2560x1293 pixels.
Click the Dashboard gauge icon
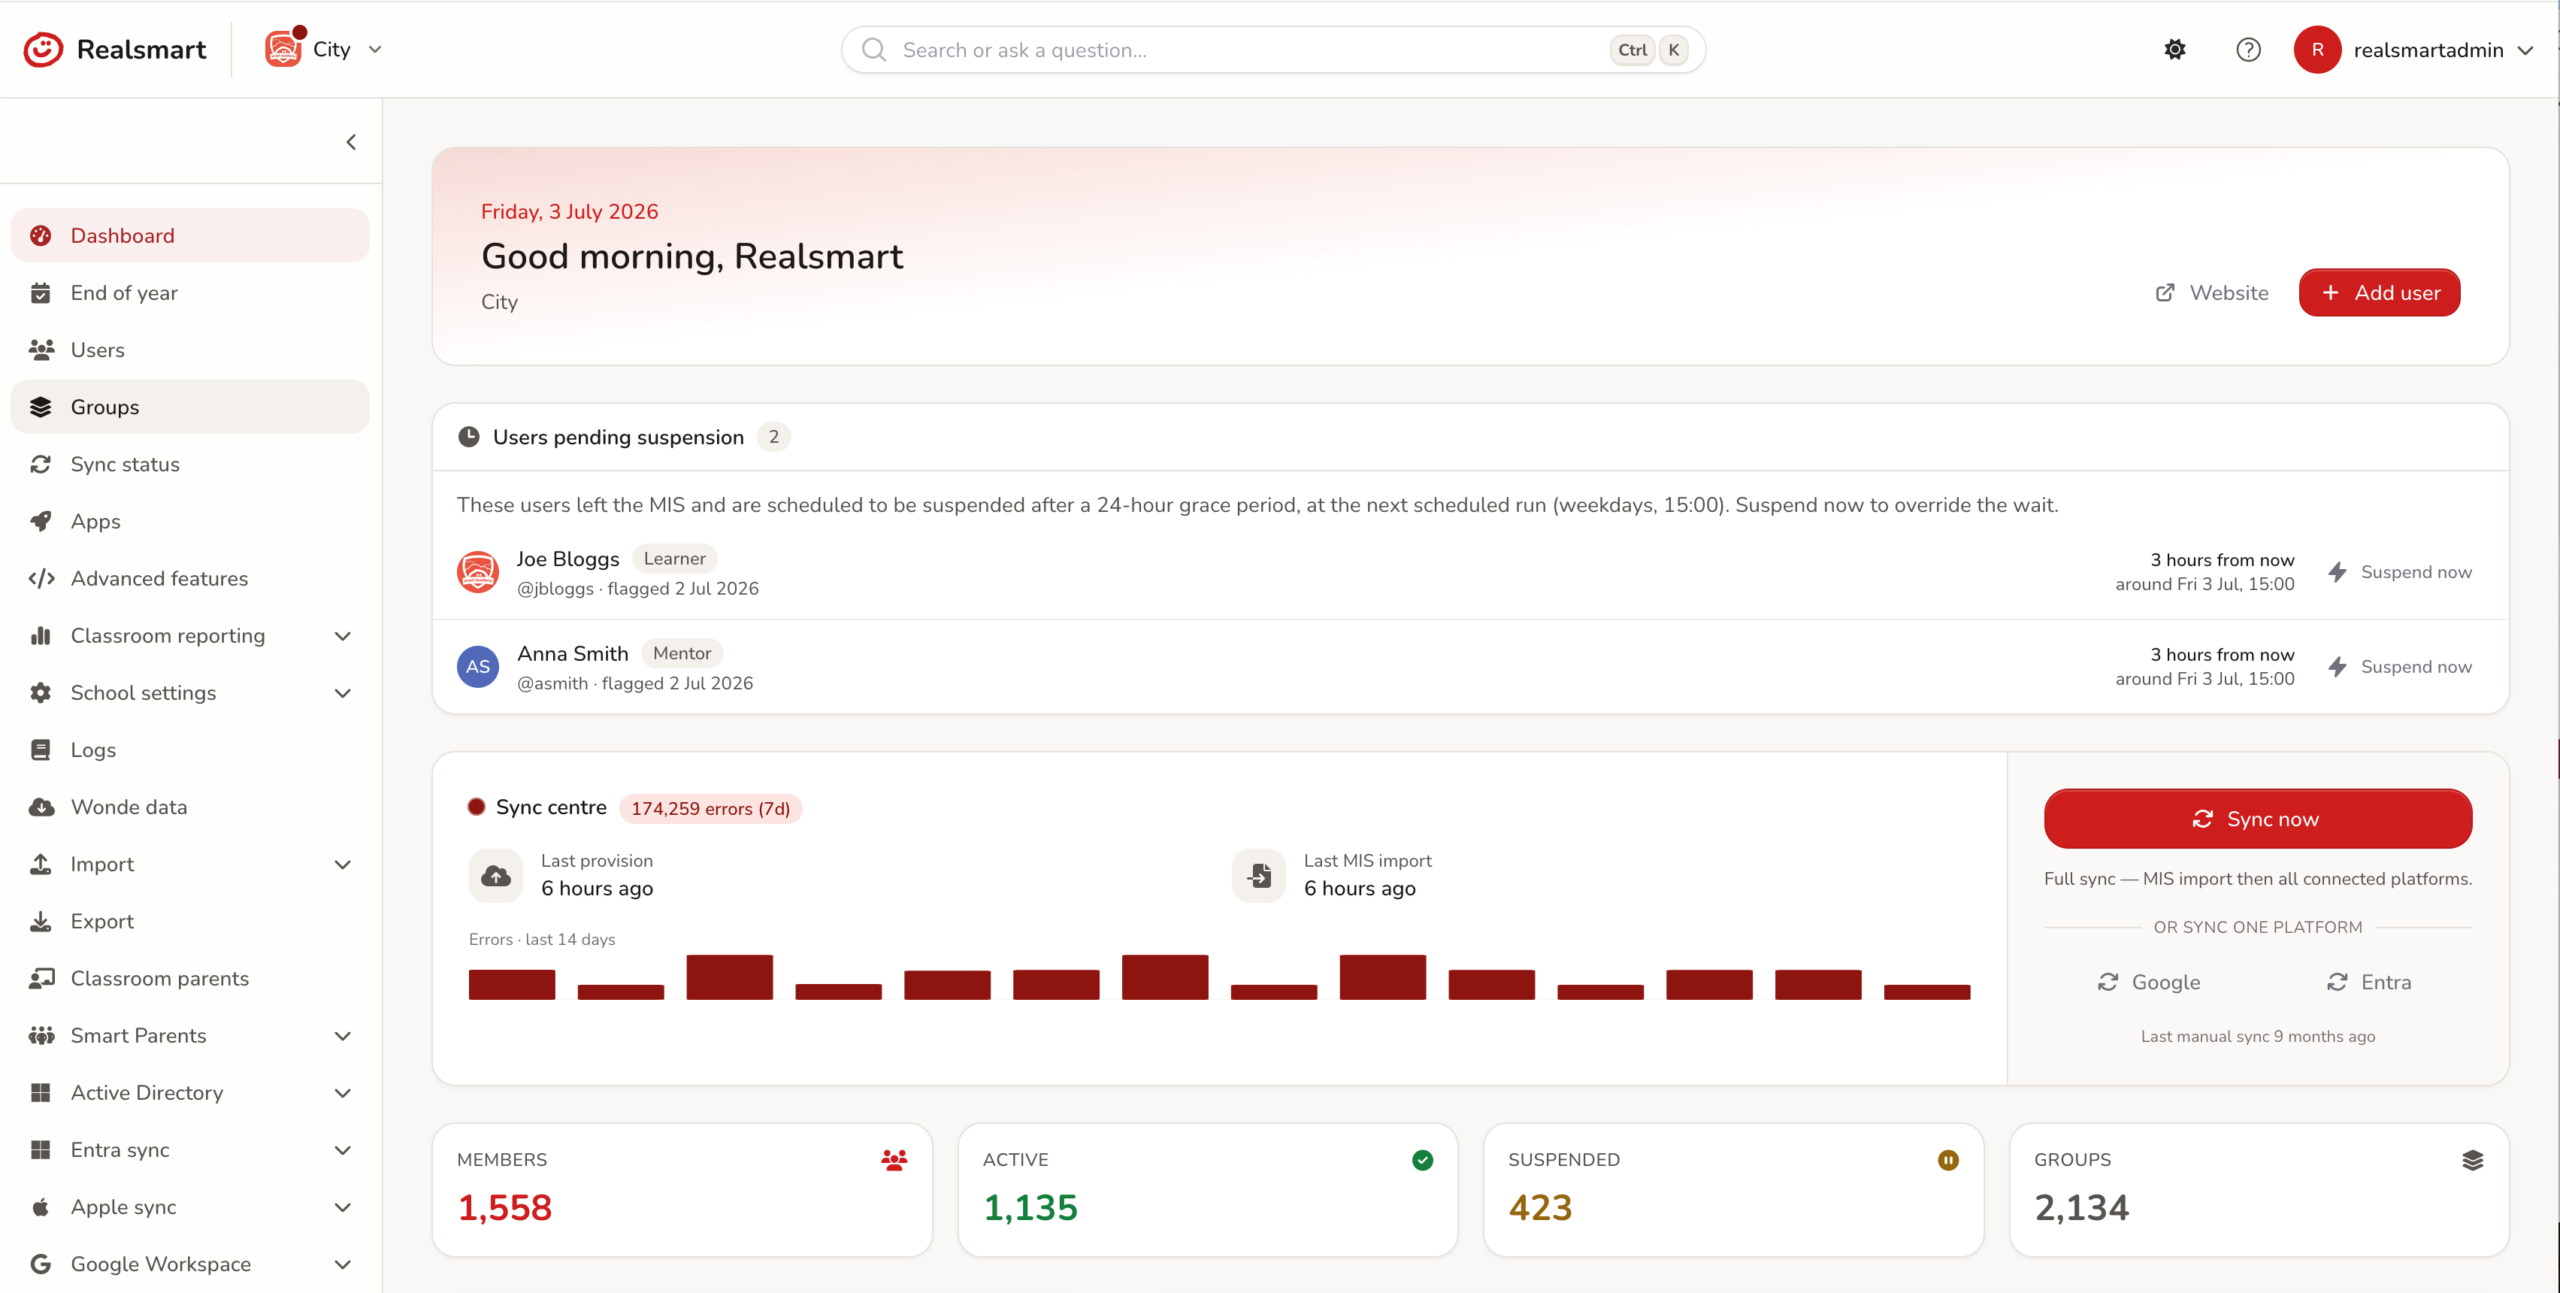tap(41, 235)
